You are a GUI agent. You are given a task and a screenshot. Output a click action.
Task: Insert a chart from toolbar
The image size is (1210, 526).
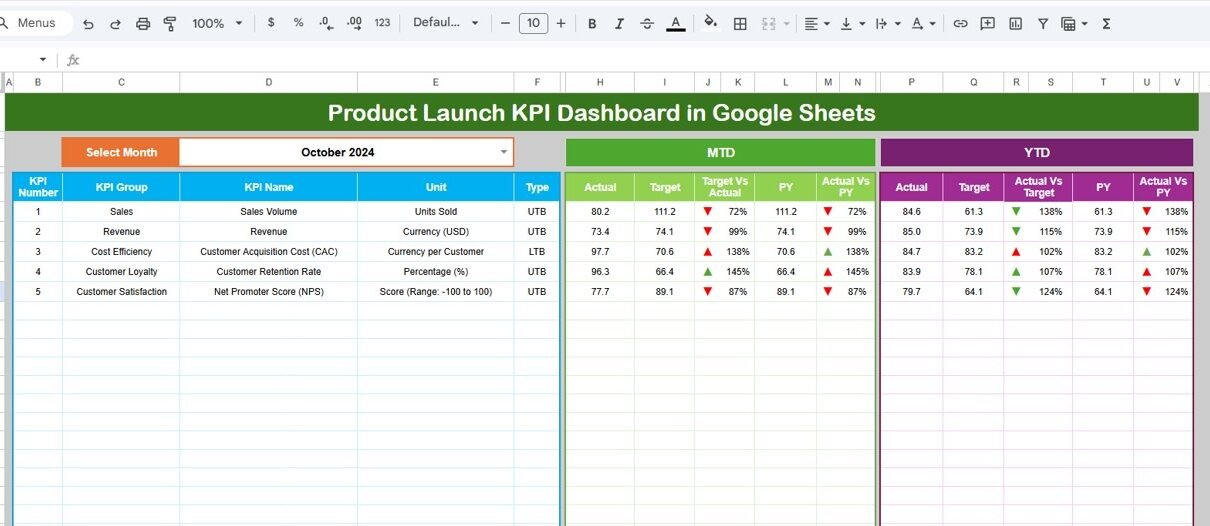(x=1016, y=23)
